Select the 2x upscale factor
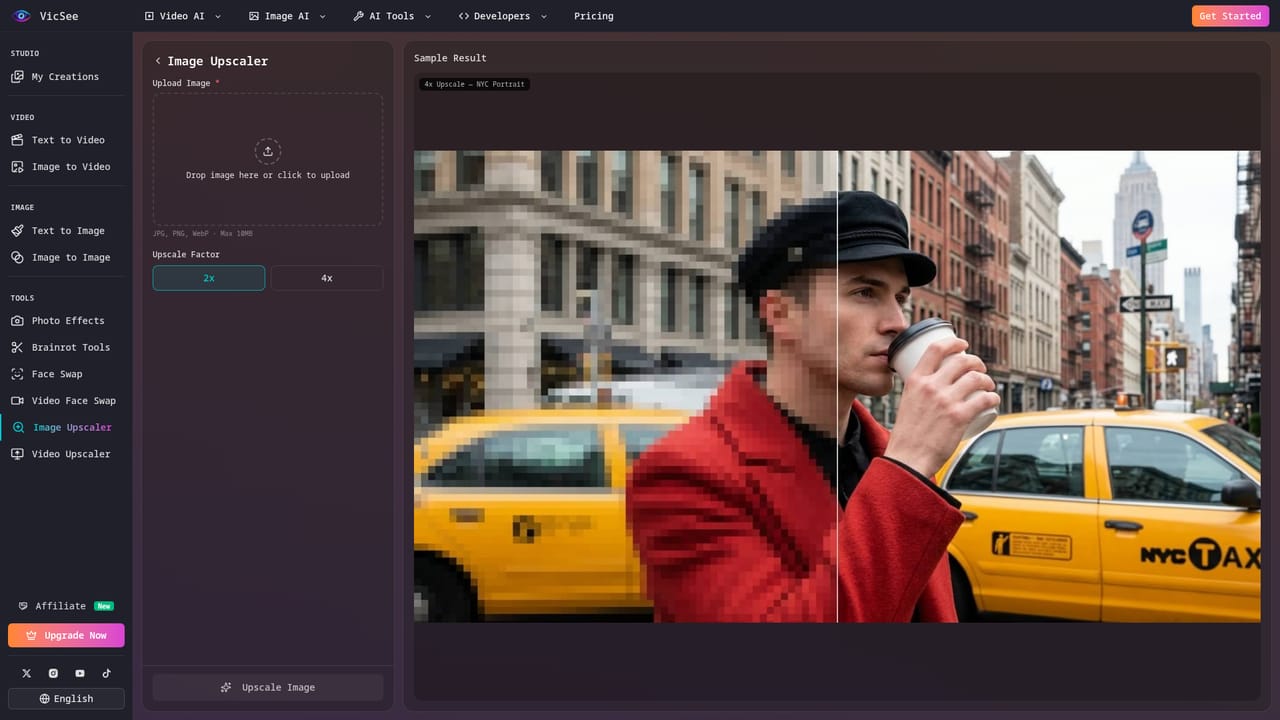 tap(209, 278)
